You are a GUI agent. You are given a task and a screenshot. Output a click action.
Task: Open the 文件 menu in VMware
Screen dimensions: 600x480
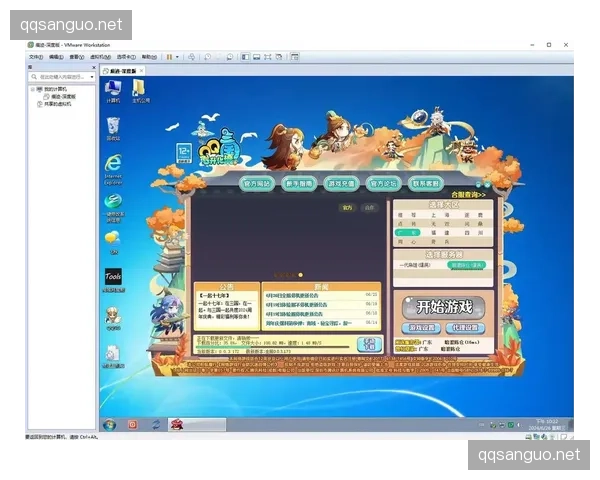pos(36,57)
